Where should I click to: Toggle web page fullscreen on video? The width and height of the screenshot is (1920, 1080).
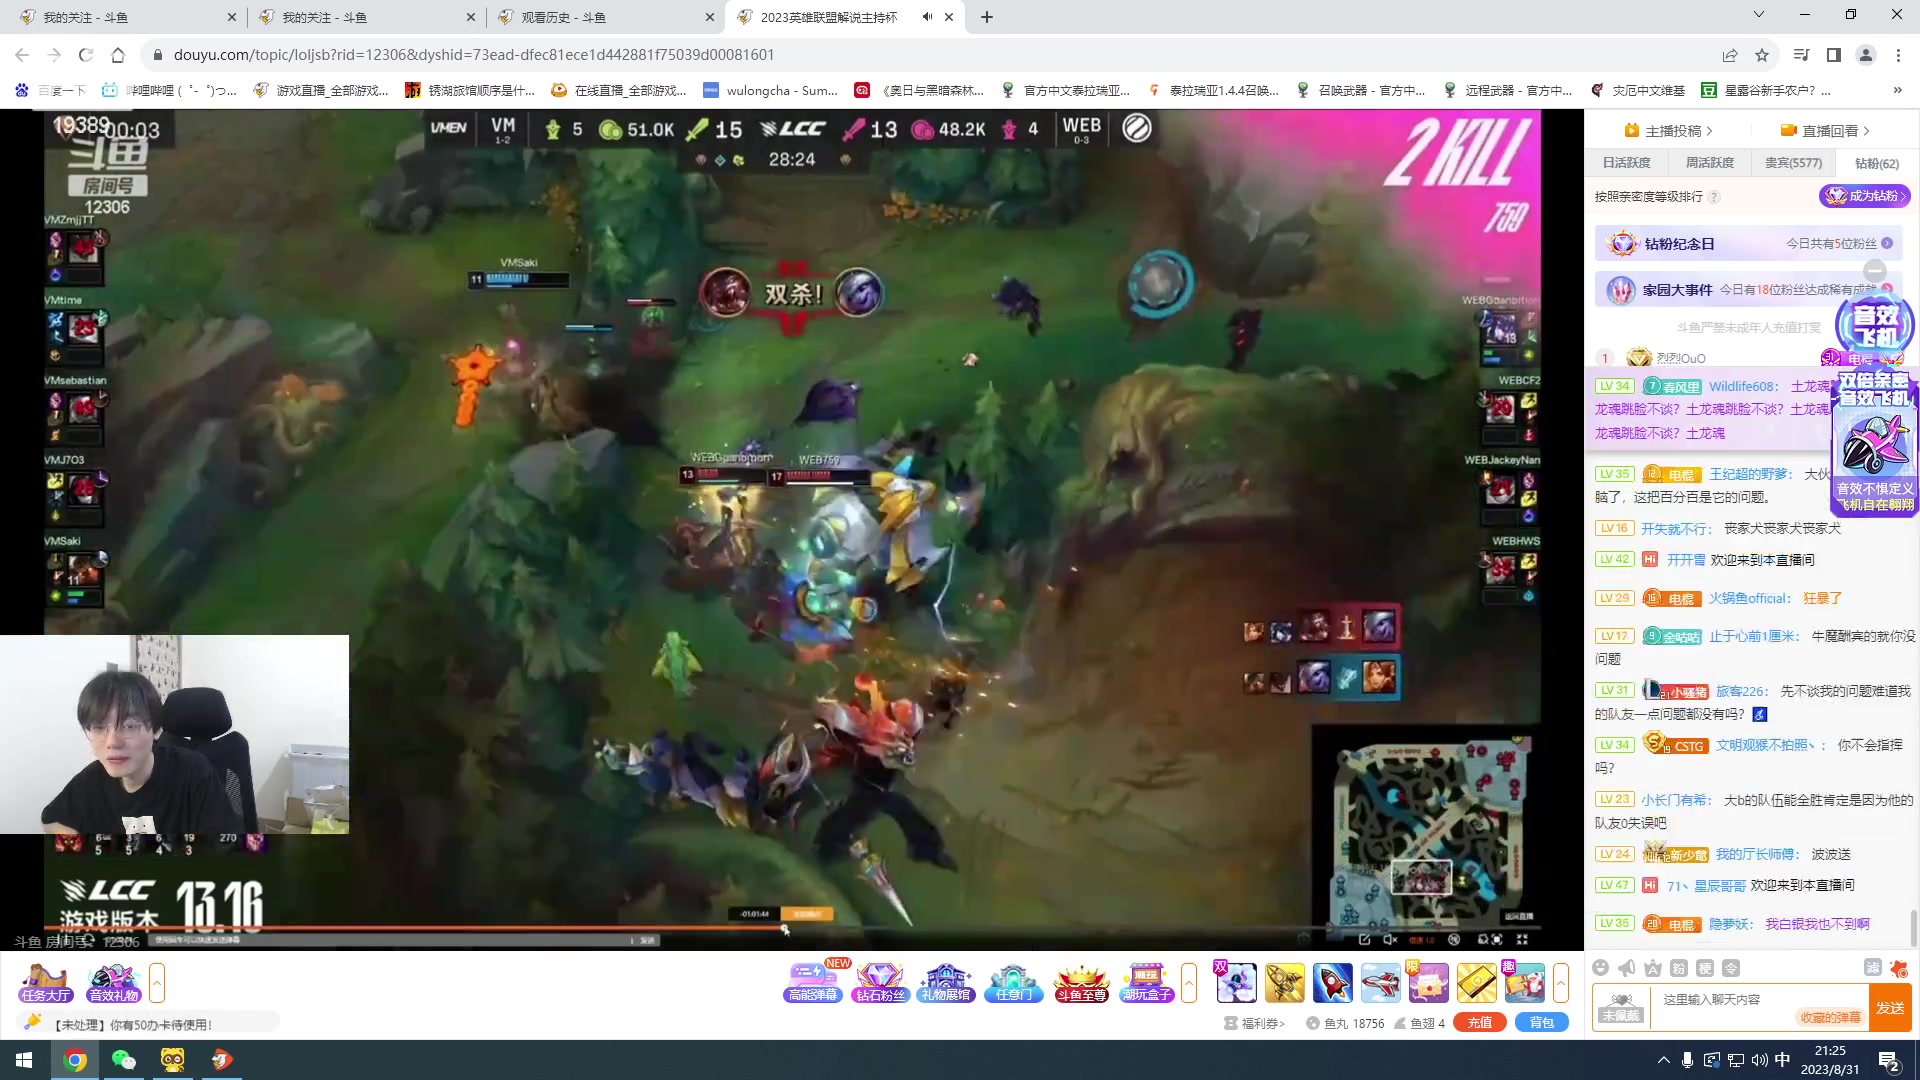pos(1497,939)
